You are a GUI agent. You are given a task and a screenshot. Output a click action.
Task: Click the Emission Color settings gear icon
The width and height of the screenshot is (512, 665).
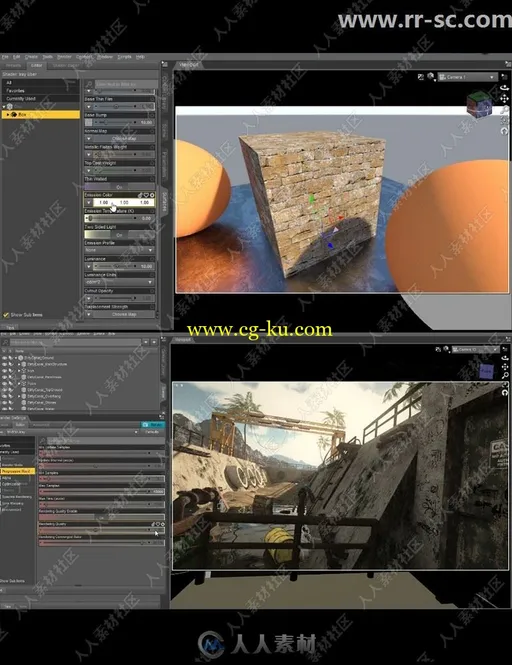pos(152,195)
